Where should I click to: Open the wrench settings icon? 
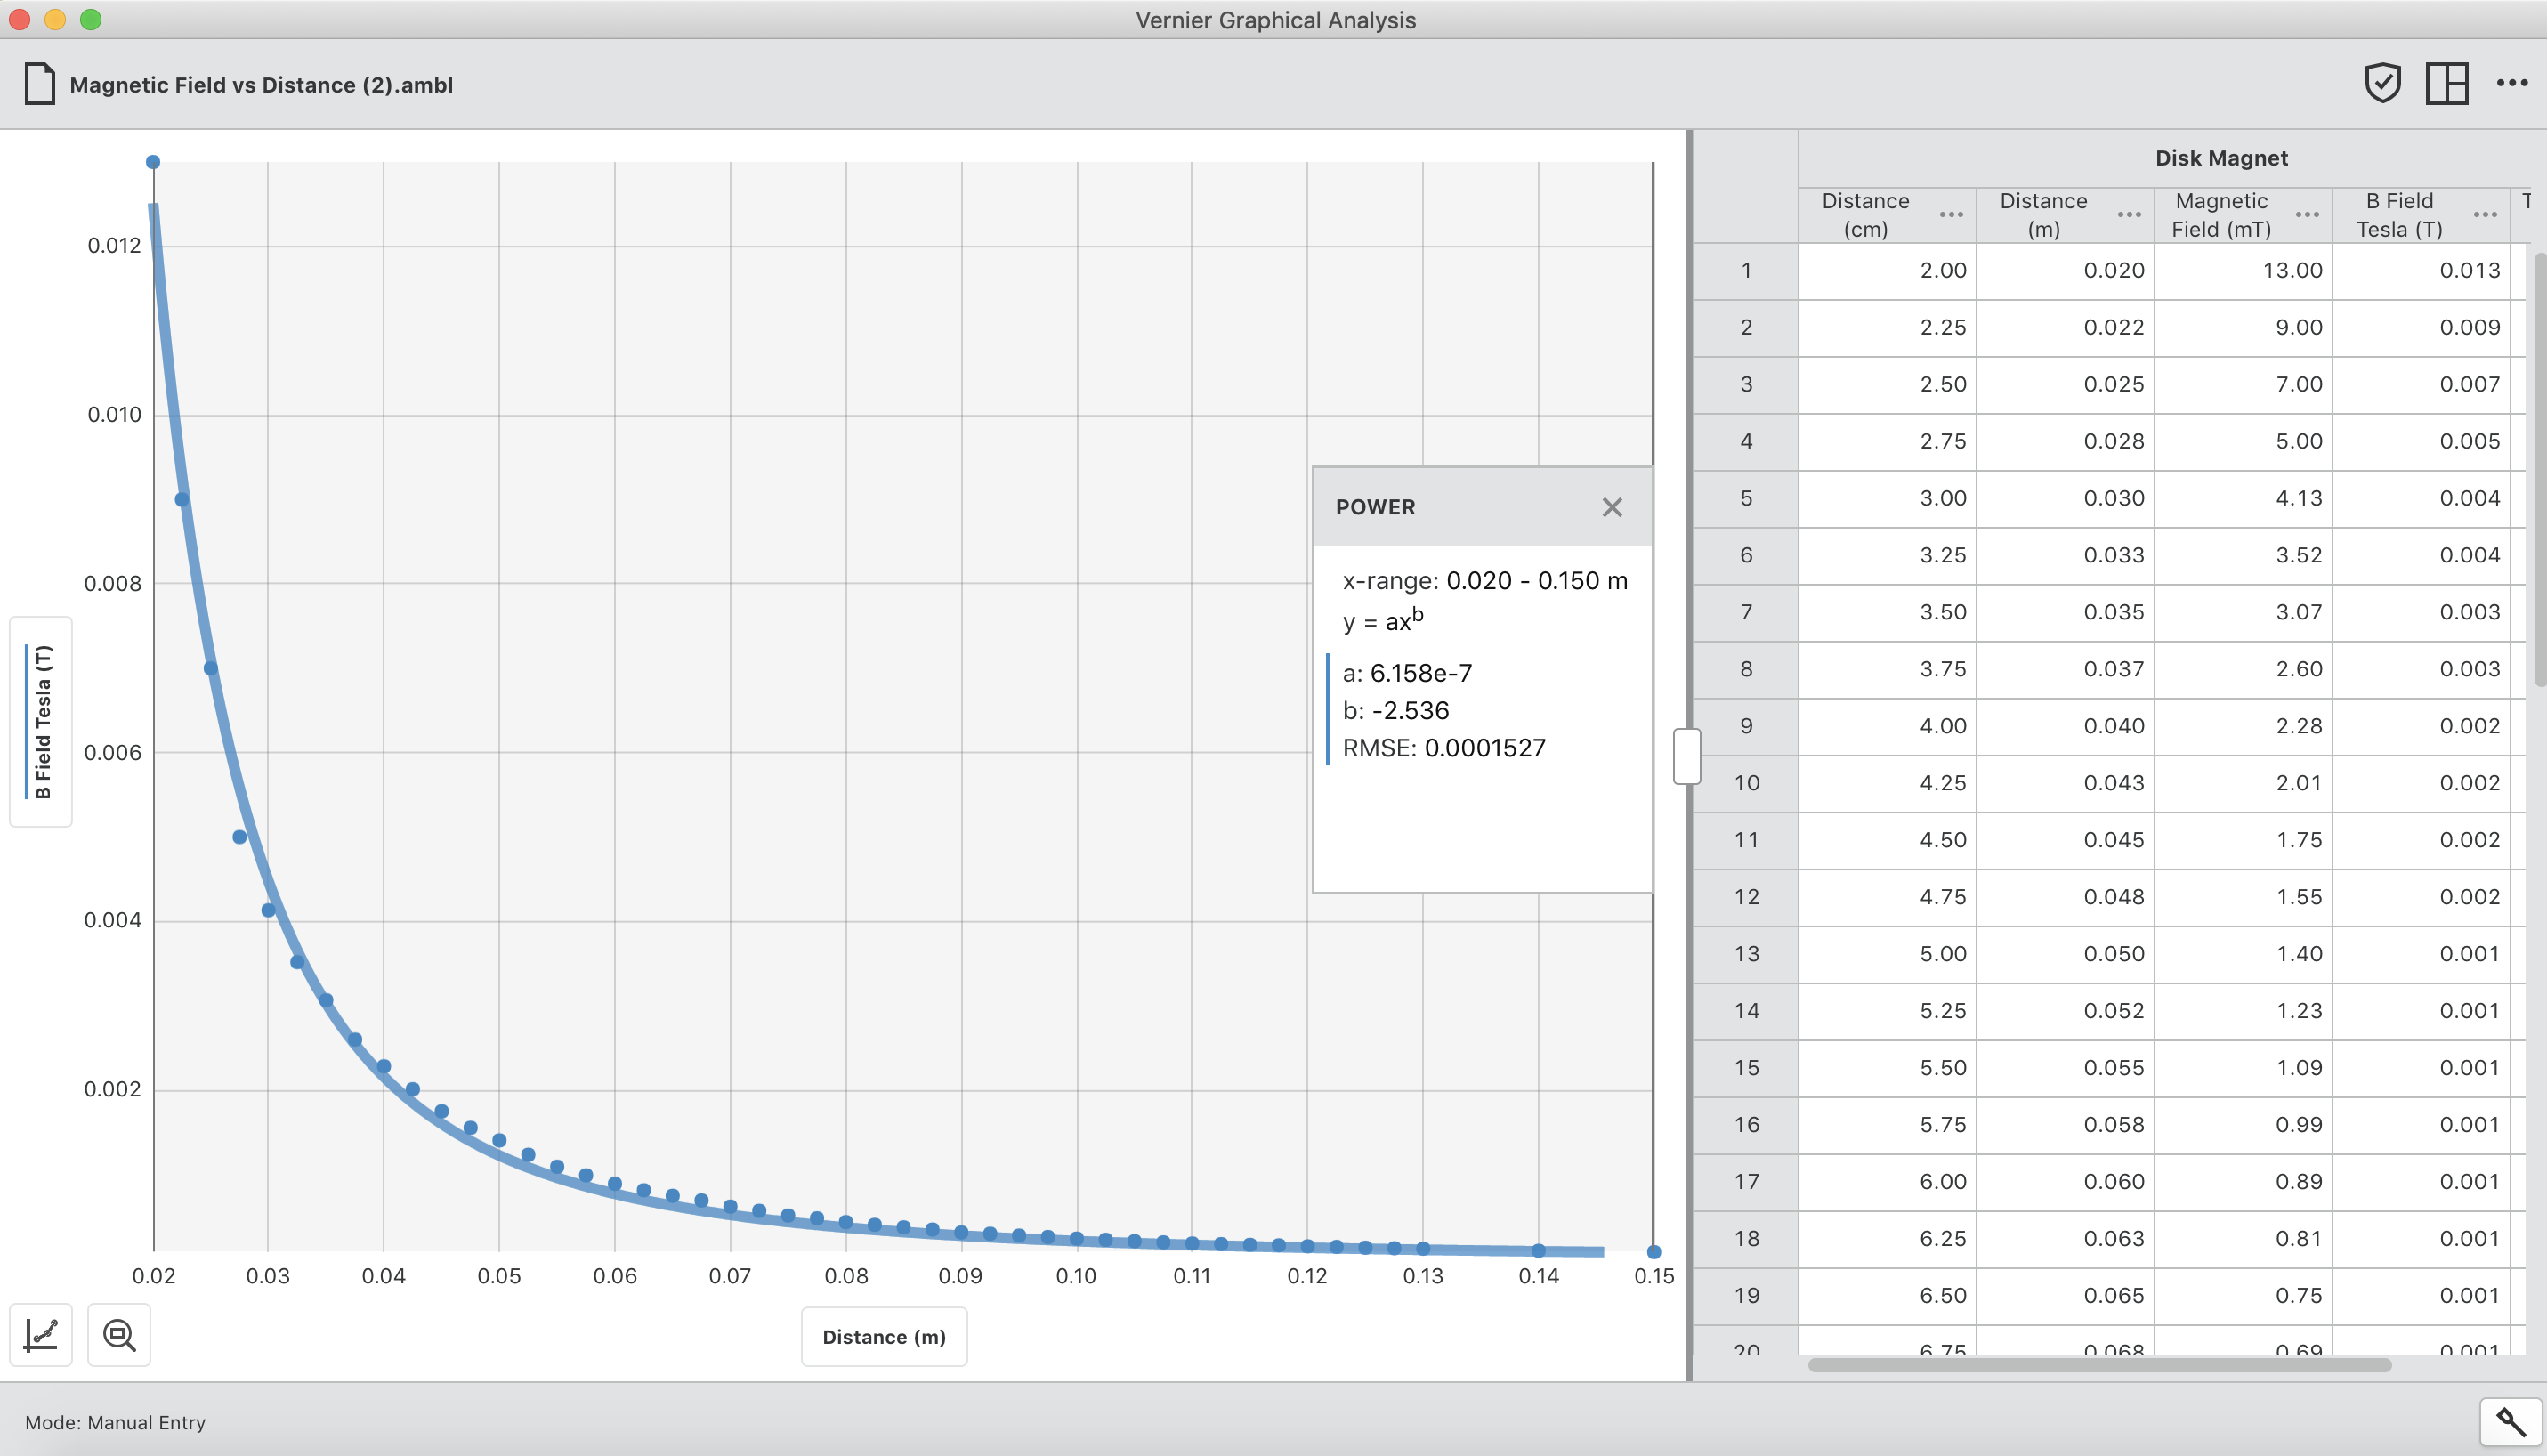click(x=2510, y=1421)
